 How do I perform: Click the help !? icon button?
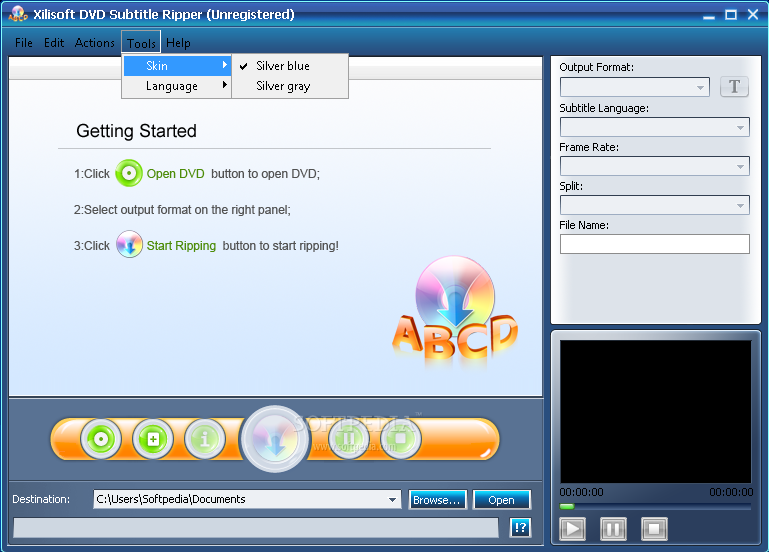[520, 527]
